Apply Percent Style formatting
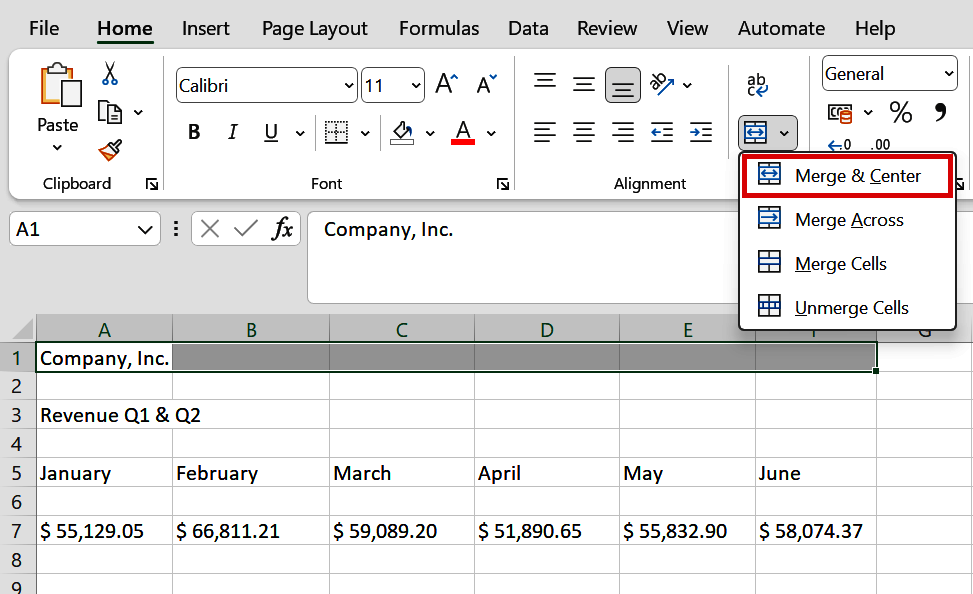 pos(900,113)
